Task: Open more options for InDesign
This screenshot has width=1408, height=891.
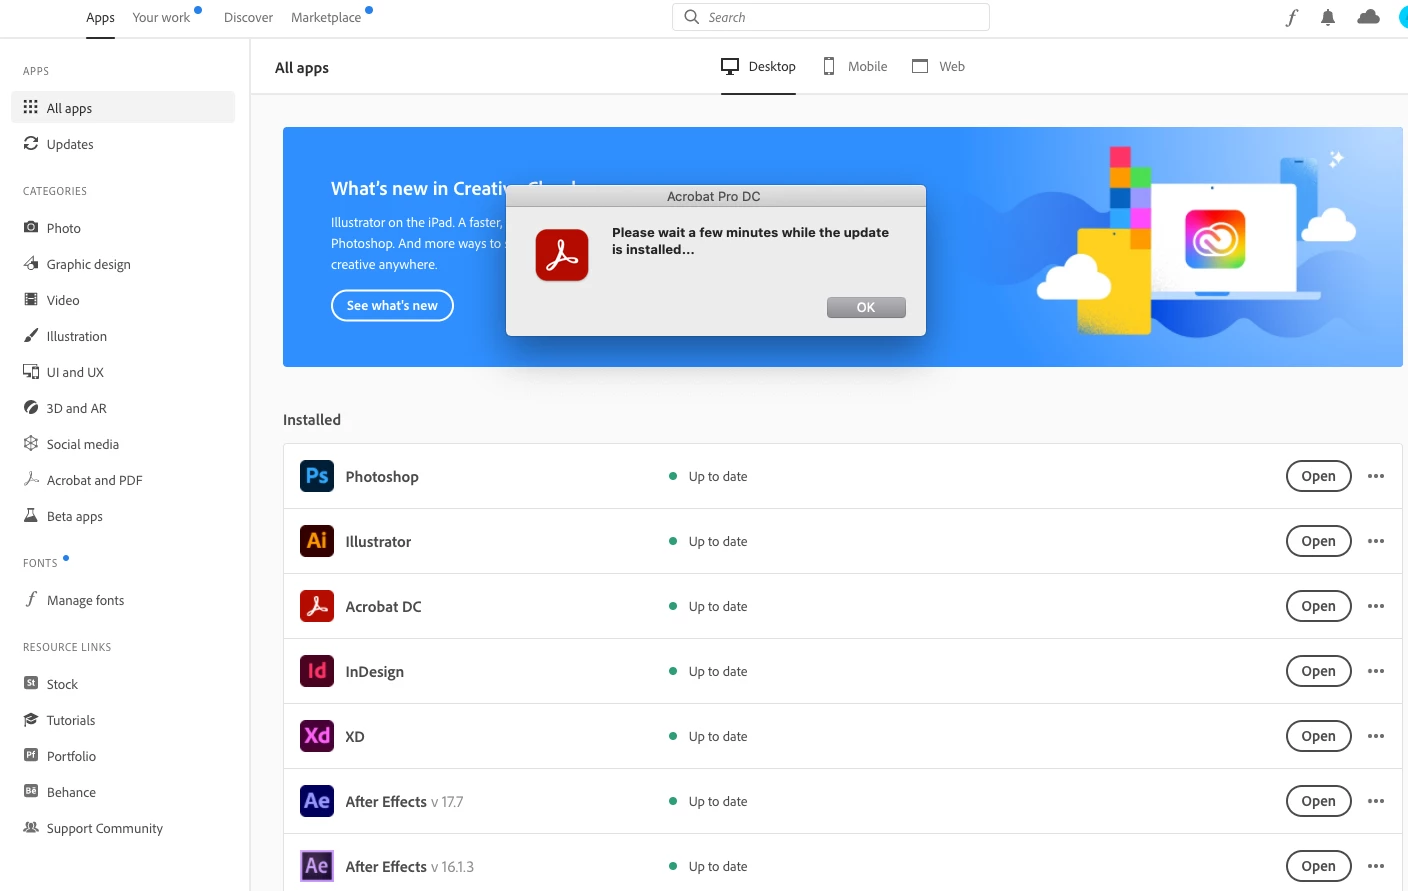Action: 1376,671
